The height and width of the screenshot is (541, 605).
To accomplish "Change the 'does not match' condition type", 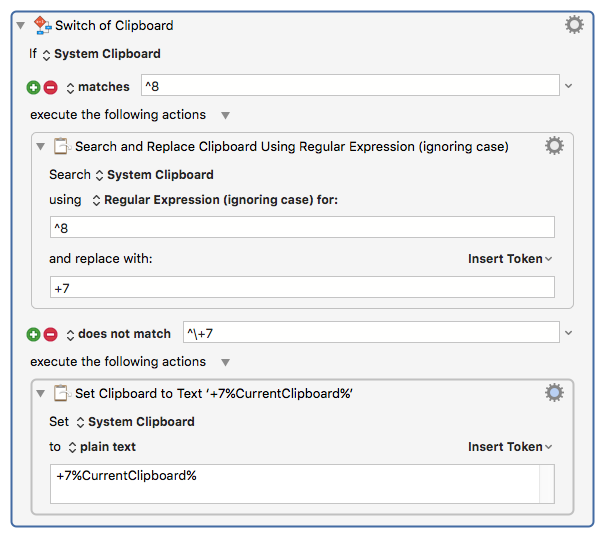I will (x=118, y=334).
